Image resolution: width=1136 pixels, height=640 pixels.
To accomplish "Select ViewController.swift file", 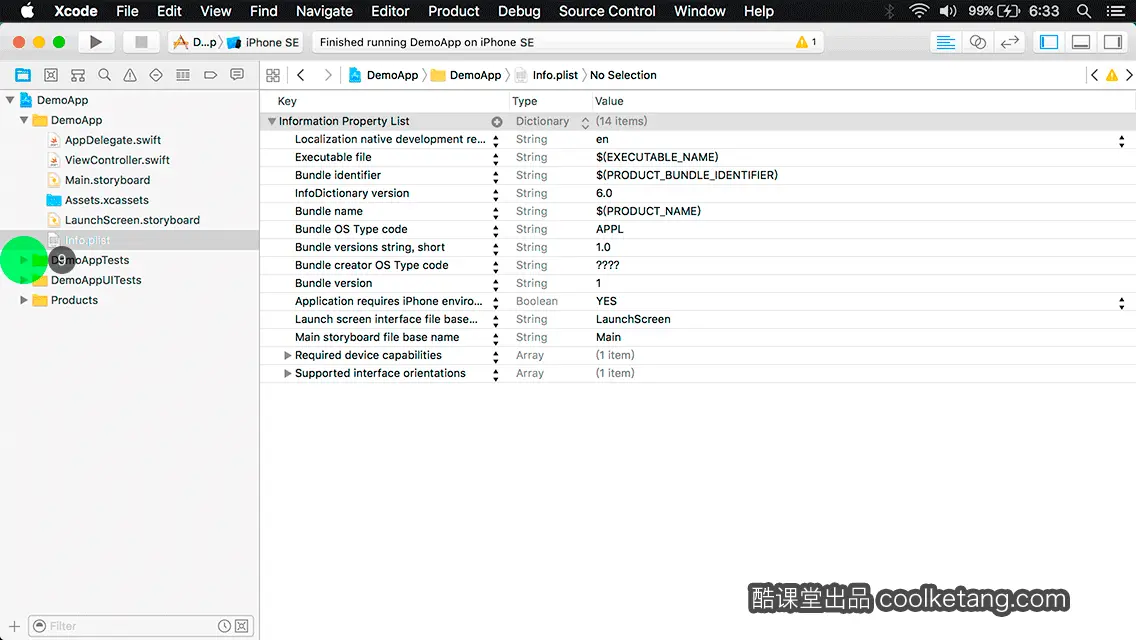I will [x=117, y=160].
